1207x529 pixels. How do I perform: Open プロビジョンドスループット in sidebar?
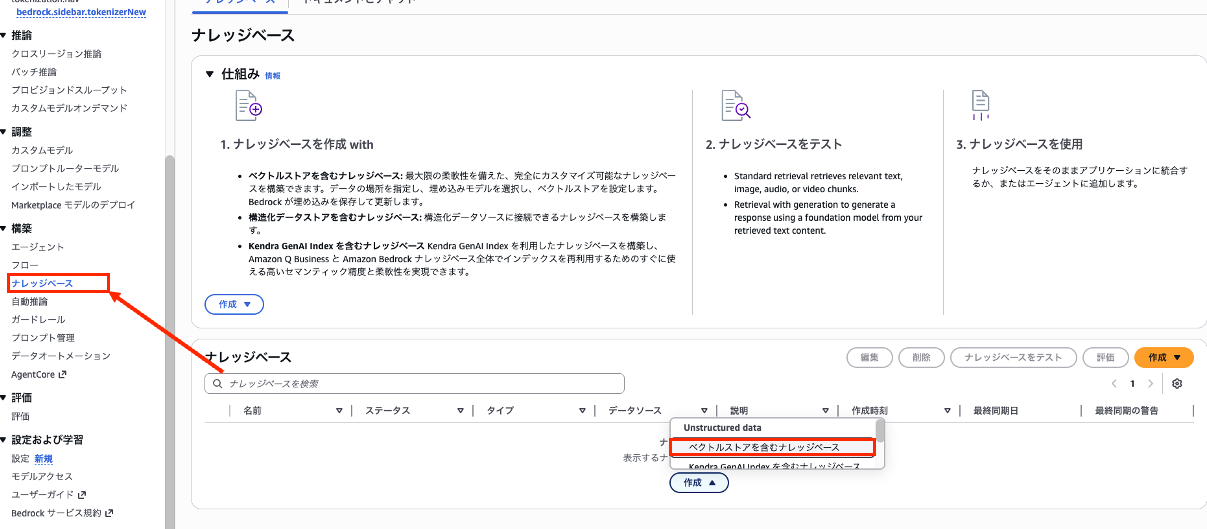point(69,90)
